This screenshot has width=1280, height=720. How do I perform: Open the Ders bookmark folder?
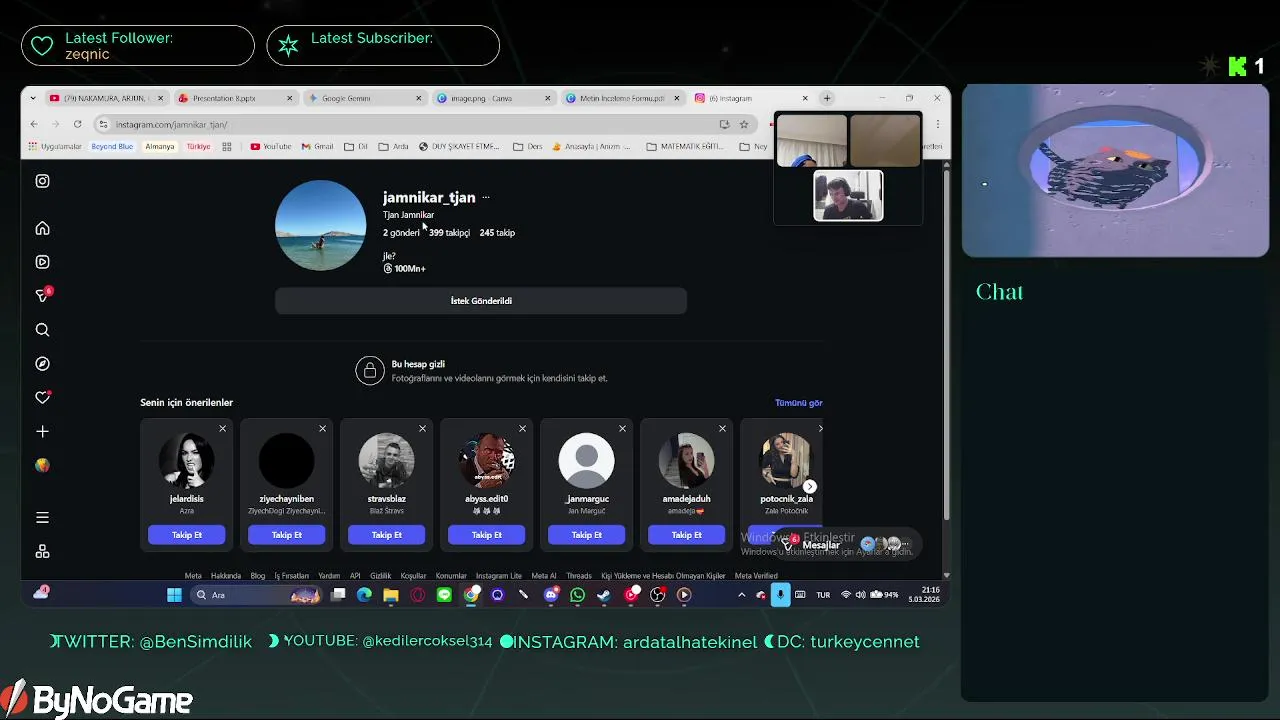528,146
